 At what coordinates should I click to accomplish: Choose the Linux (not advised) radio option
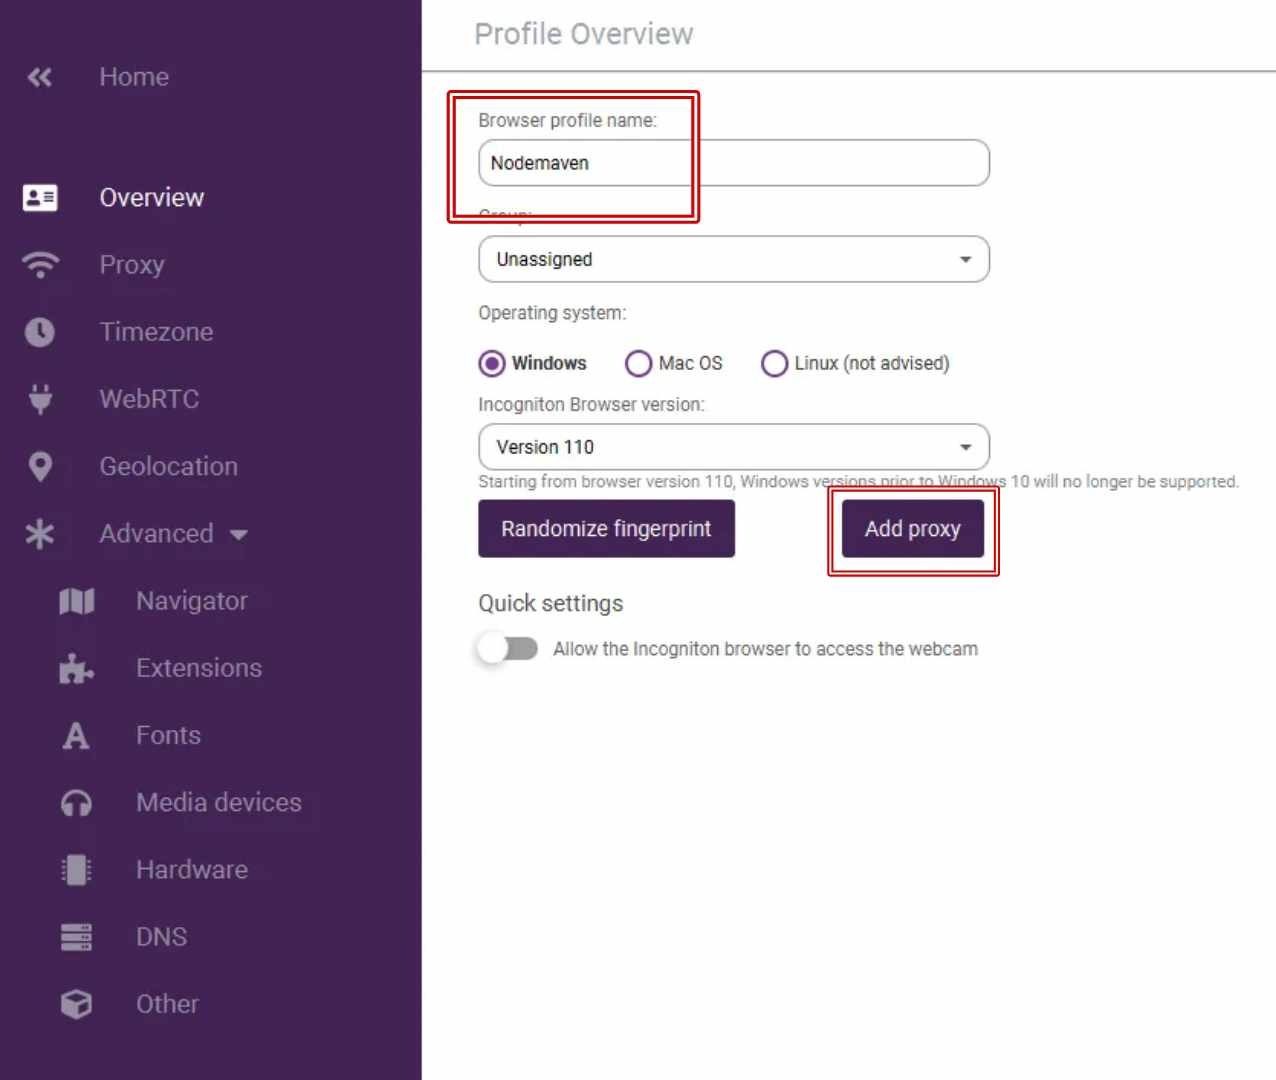point(774,363)
